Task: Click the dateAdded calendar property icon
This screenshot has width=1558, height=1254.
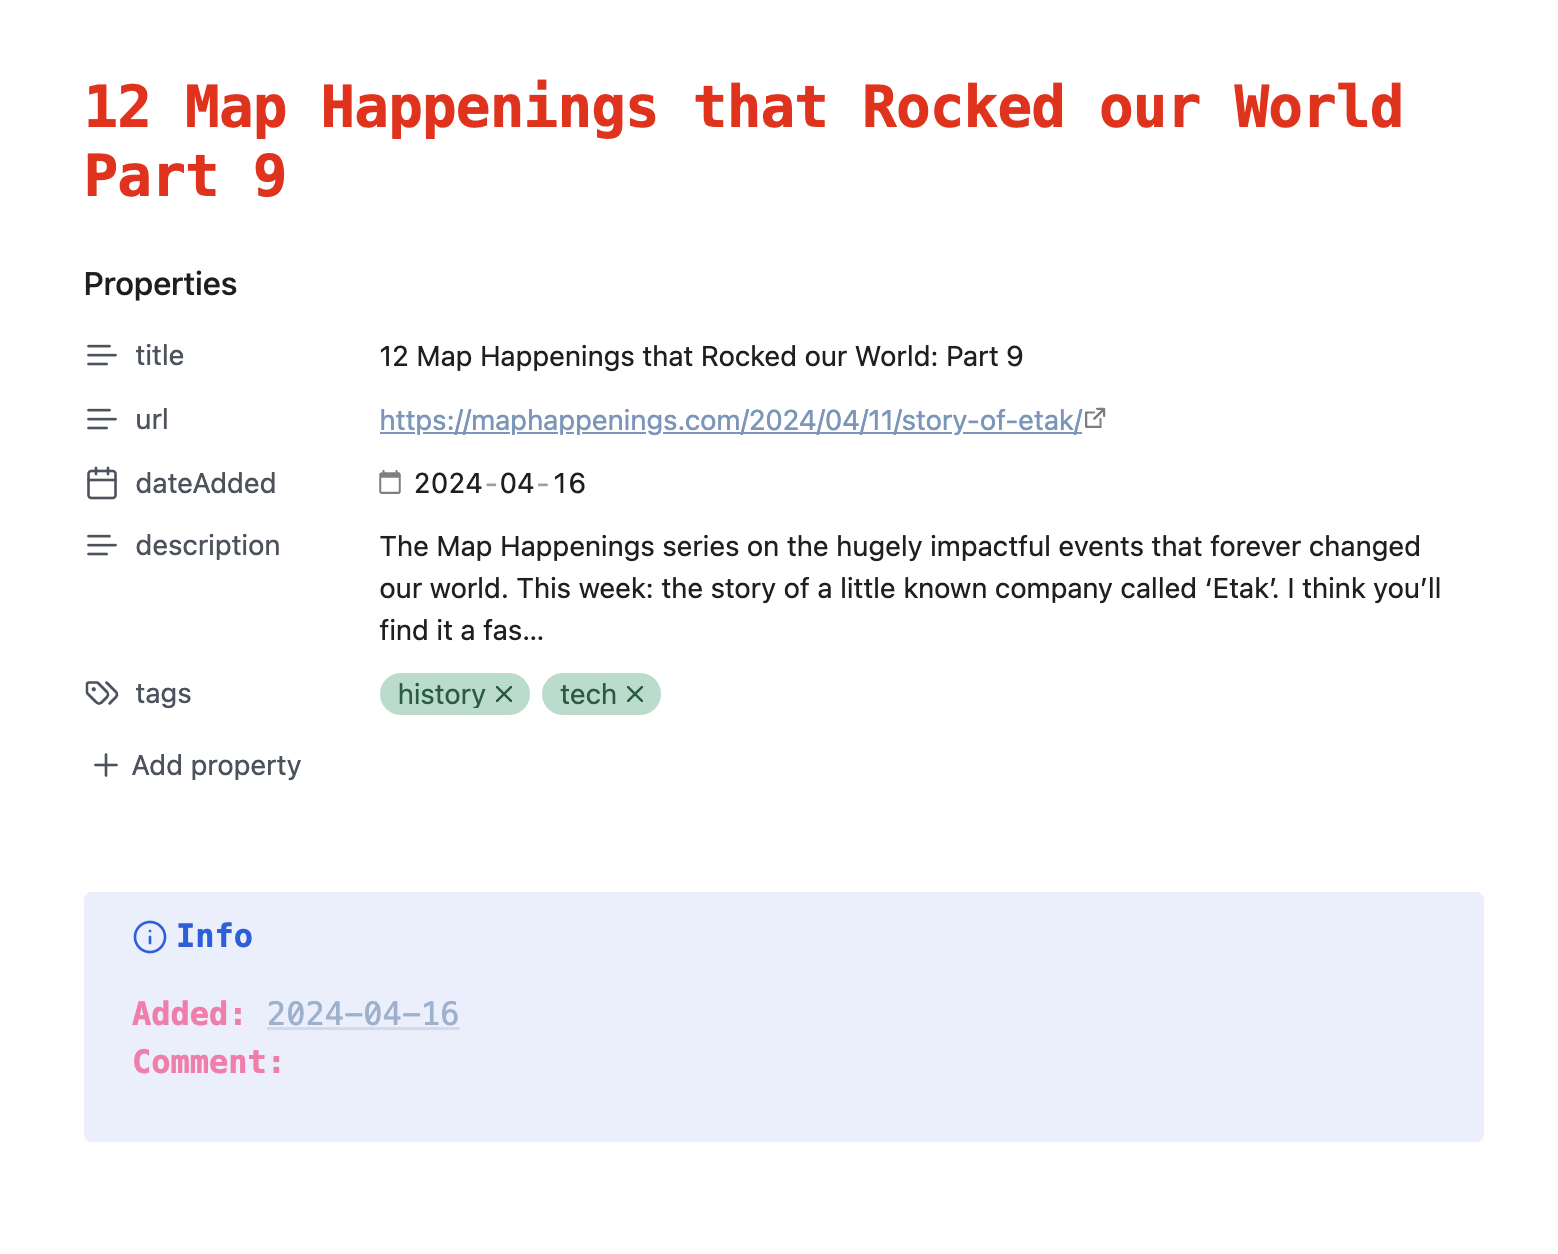Action: coord(101,484)
